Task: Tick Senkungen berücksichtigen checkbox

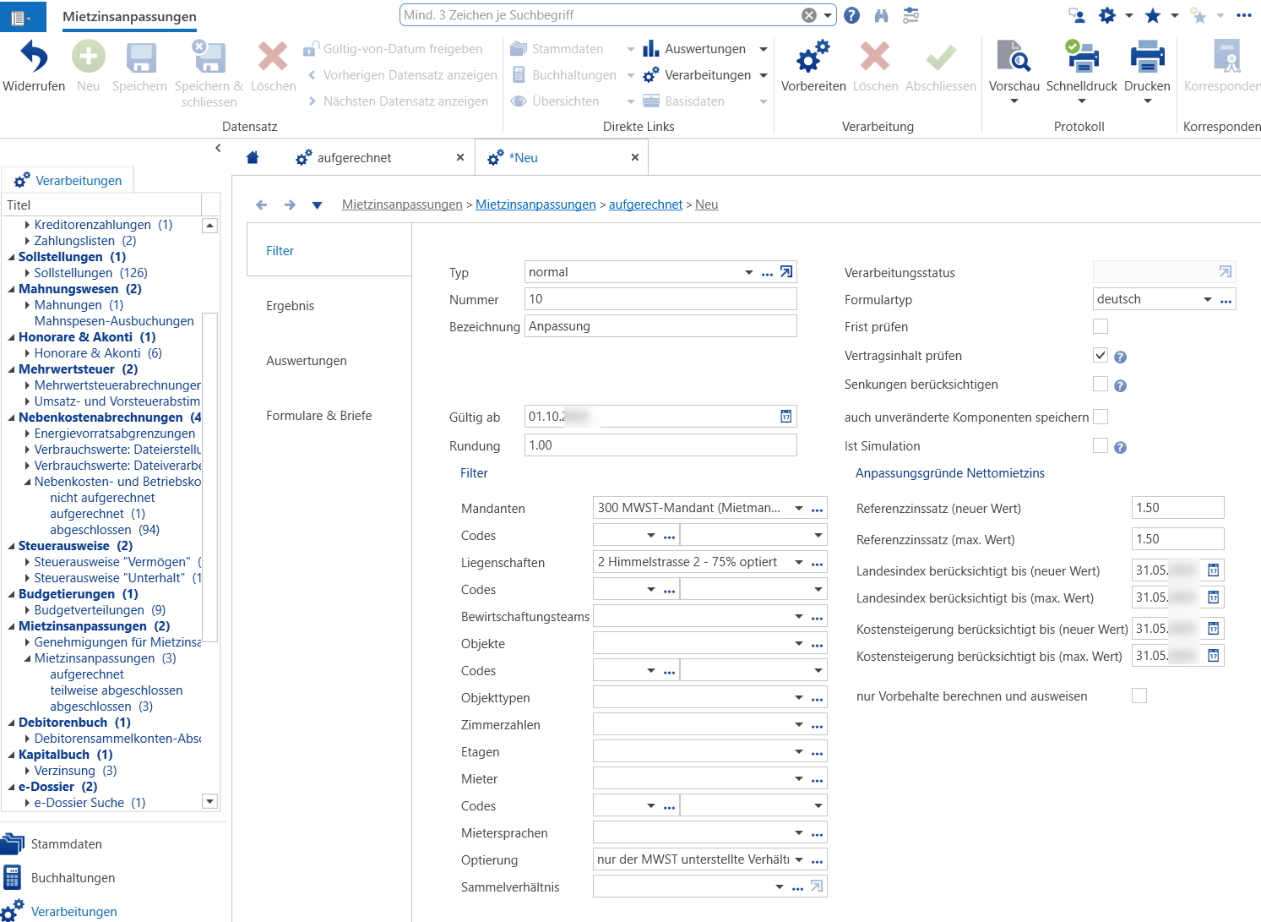Action: tap(1101, 384)
